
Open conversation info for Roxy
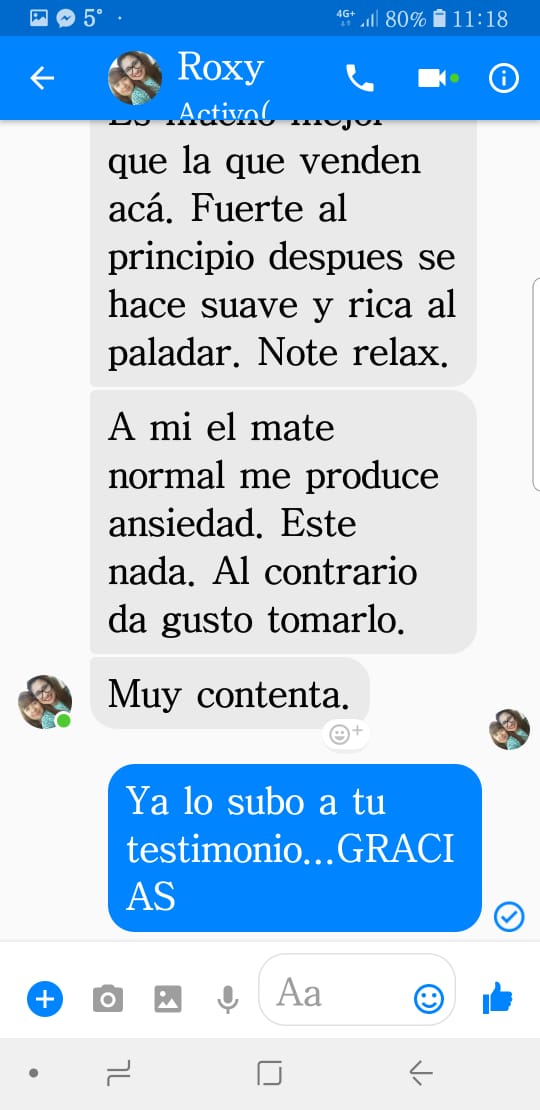504,78
